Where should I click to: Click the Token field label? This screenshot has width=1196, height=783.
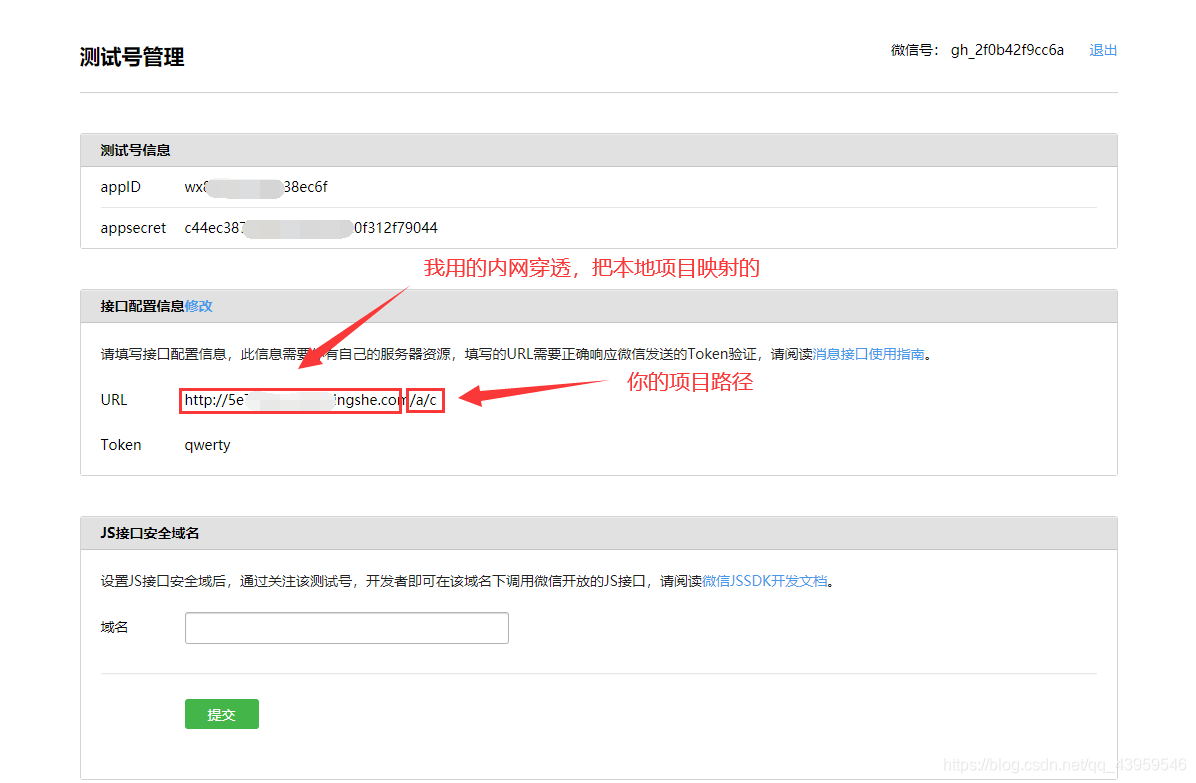[121, 445]
